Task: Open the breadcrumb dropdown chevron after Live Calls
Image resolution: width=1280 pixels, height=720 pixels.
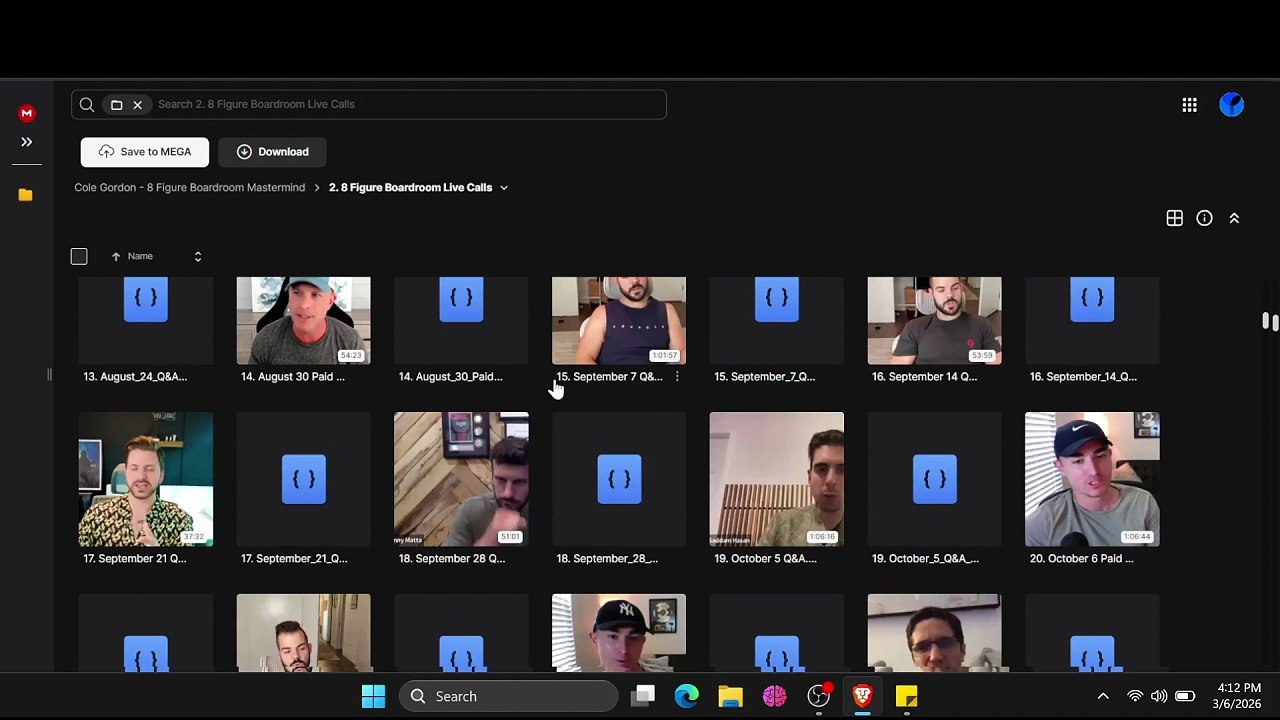Action: [504, 187]
